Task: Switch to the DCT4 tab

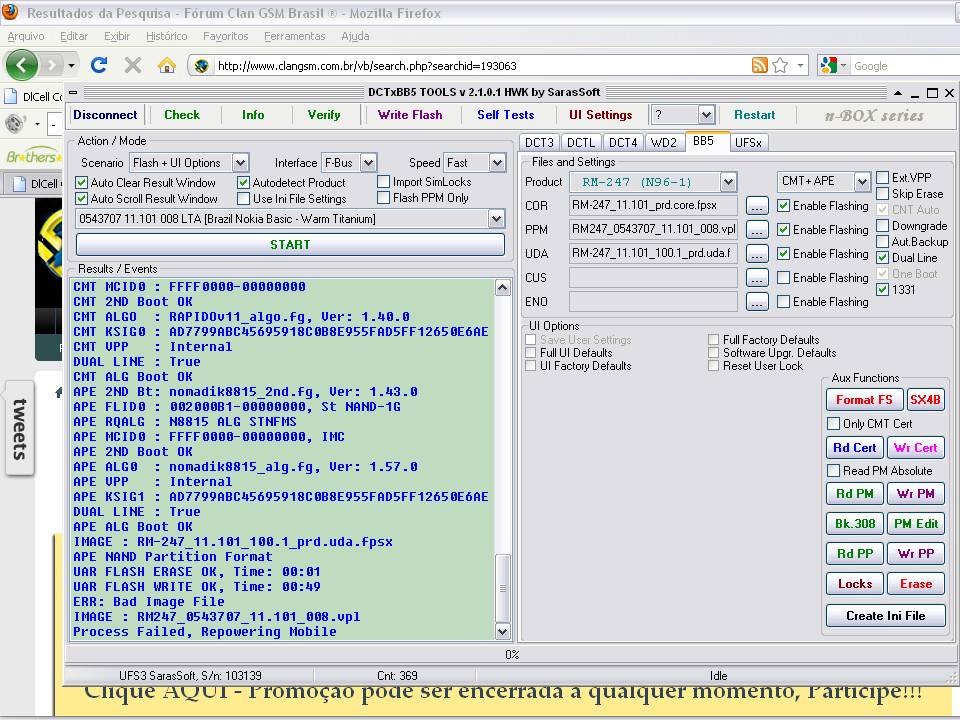Action: 623,143
